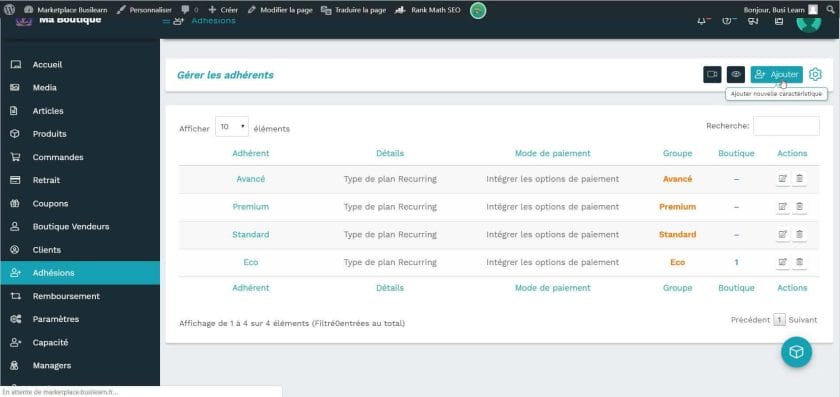This screenshot has height=397, width=840.
Task: Click the edit icon for Avancé row
Action: point(783,179)
